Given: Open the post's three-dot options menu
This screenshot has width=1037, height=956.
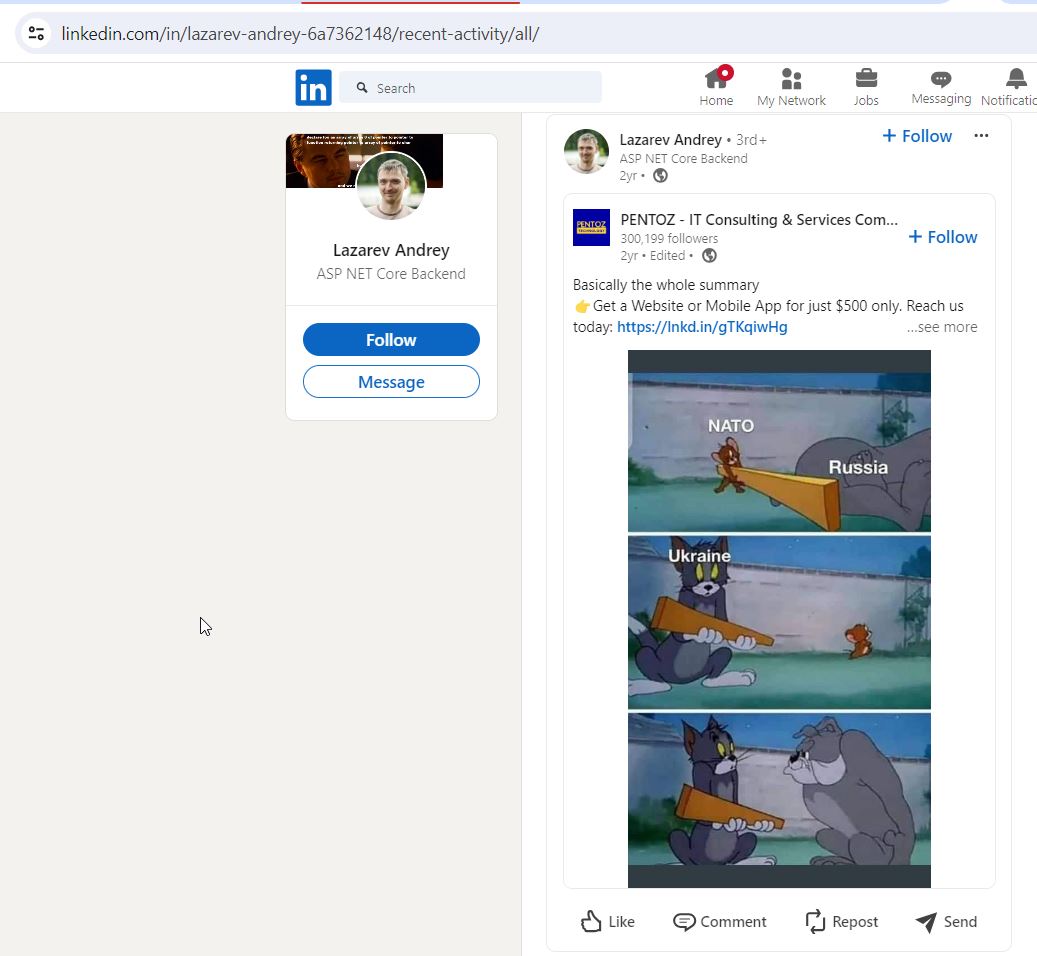Looking at the screenshot, I should [x=981, y=136].
